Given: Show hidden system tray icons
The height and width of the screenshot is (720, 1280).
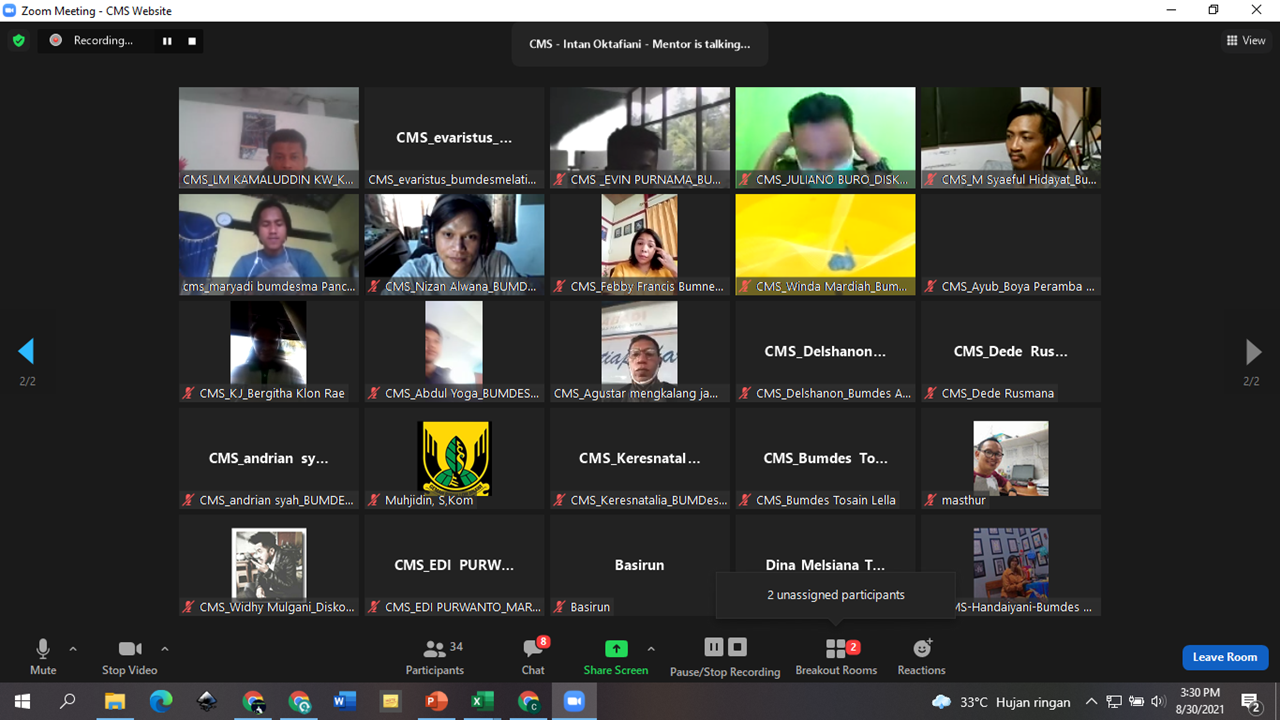Looking at the screenshot, I should [x=1091, y=702].
